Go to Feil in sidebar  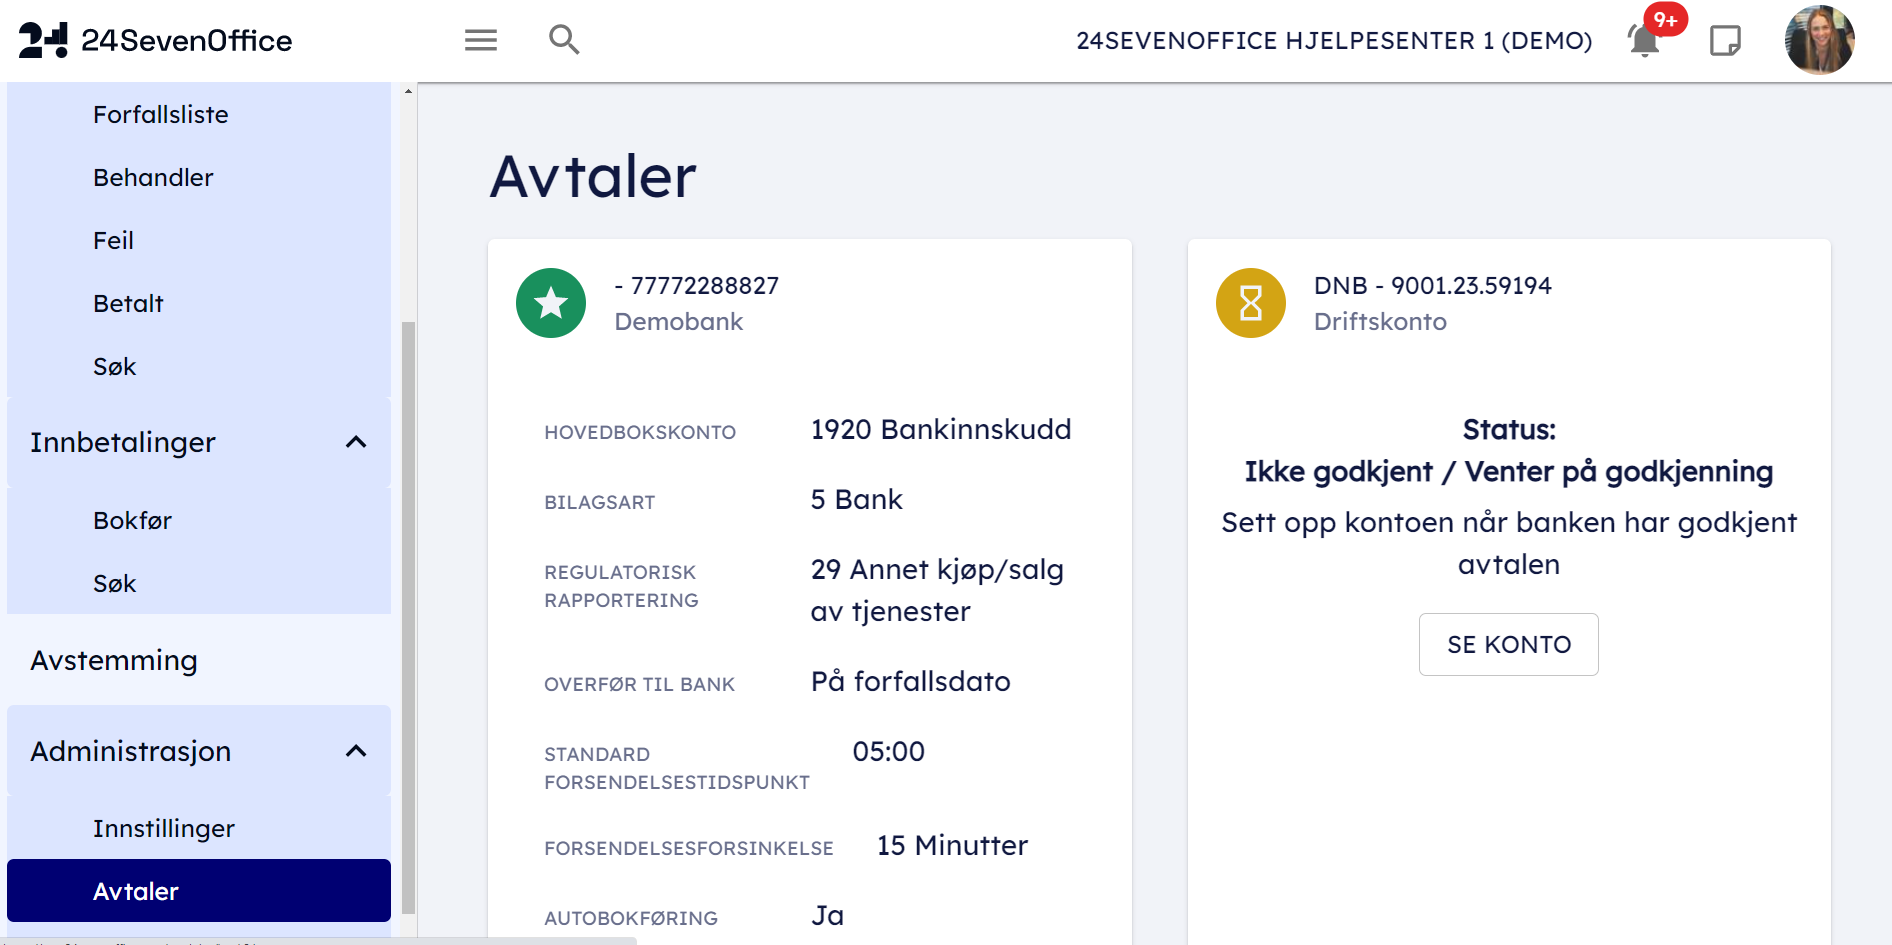[113, 241]
